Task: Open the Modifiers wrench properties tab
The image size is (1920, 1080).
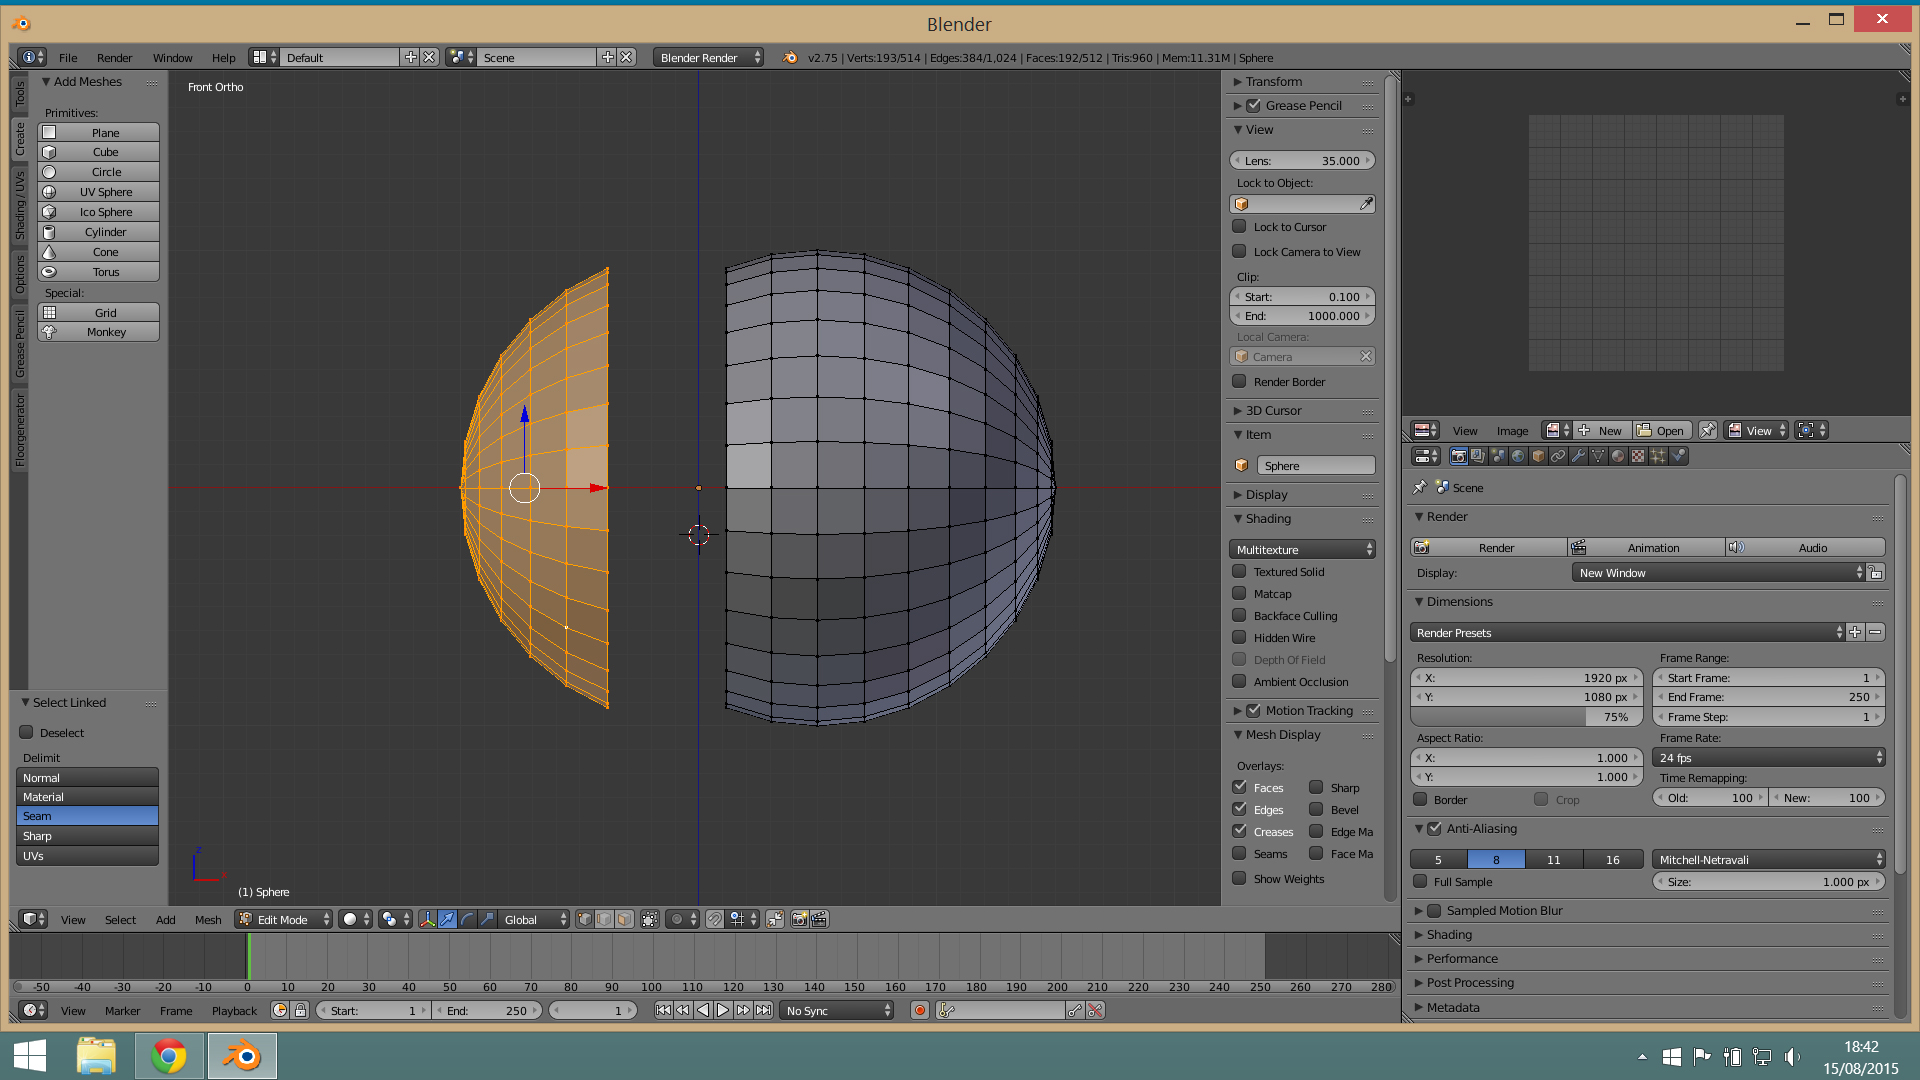Action: (1578, 456)
